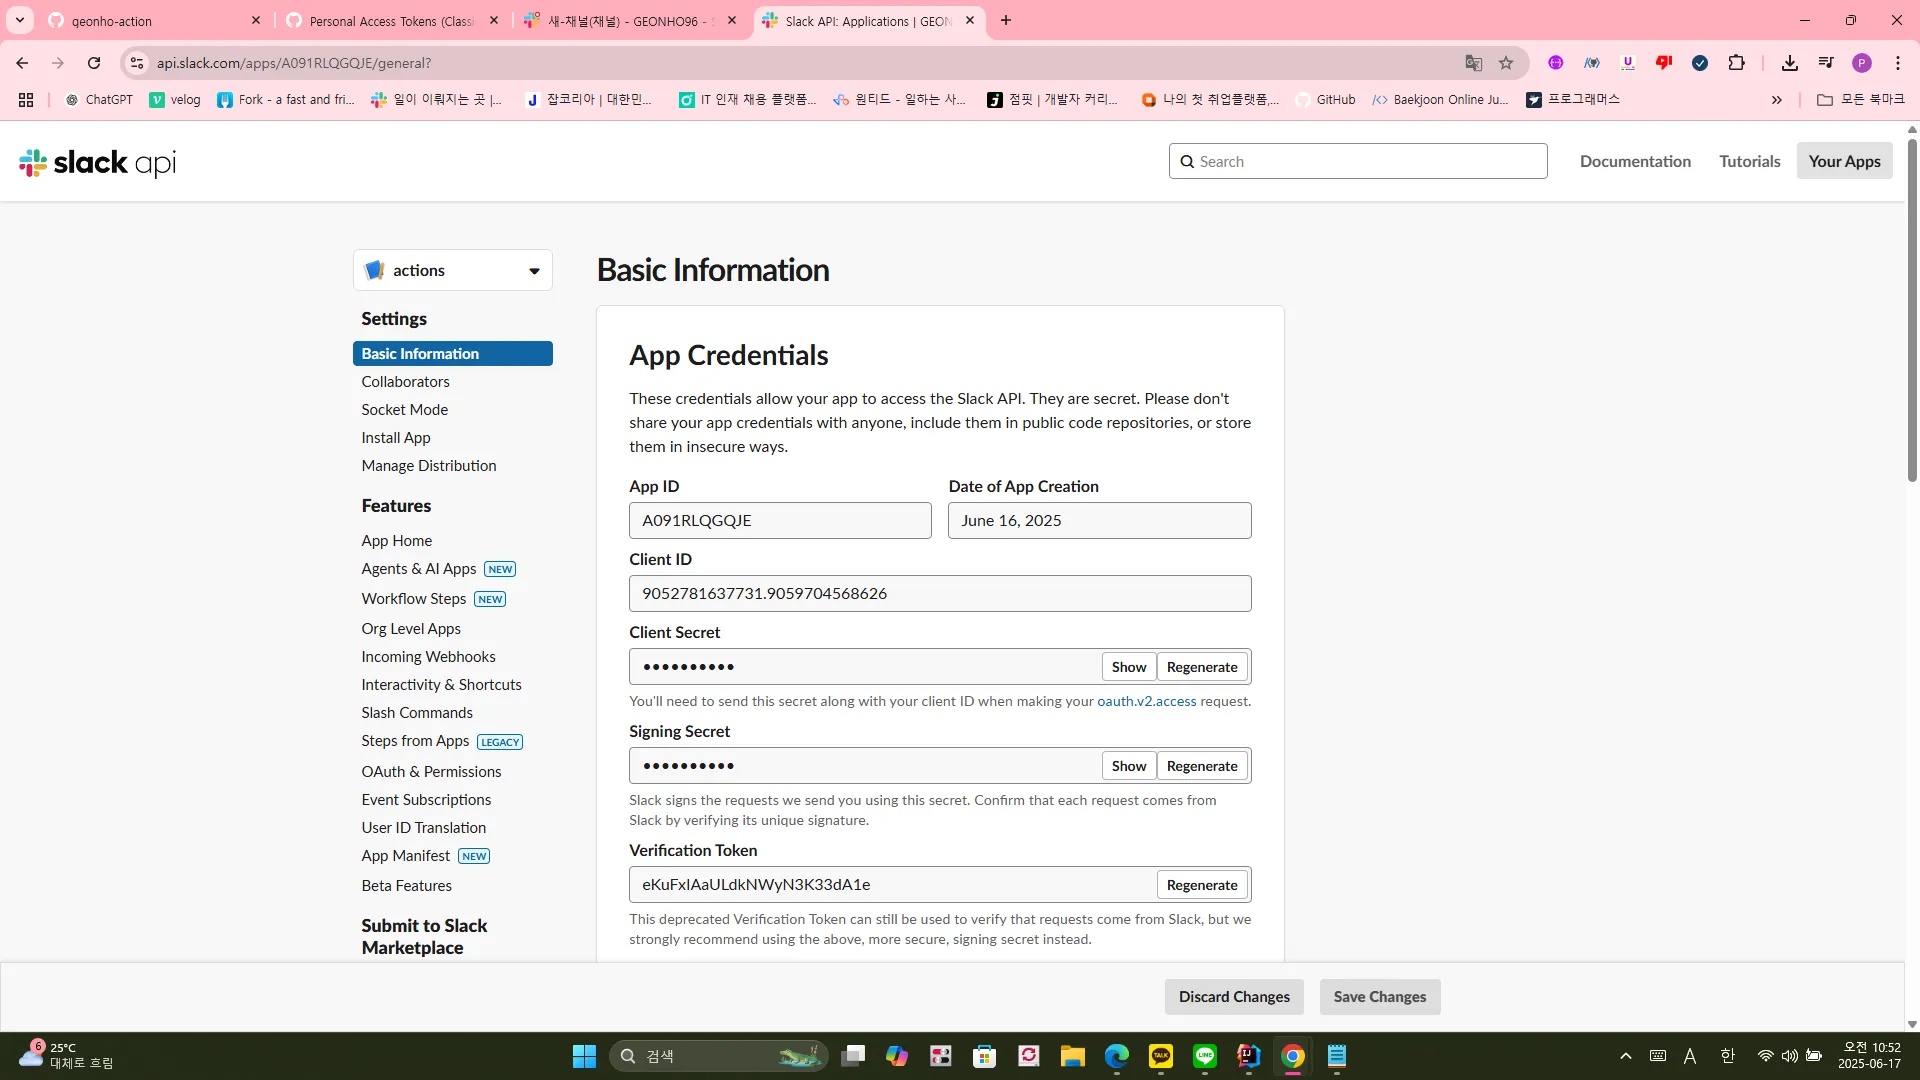This screenshot has height=1080, width=1920.
Task: Click the Client ID field
Action: 940,594
